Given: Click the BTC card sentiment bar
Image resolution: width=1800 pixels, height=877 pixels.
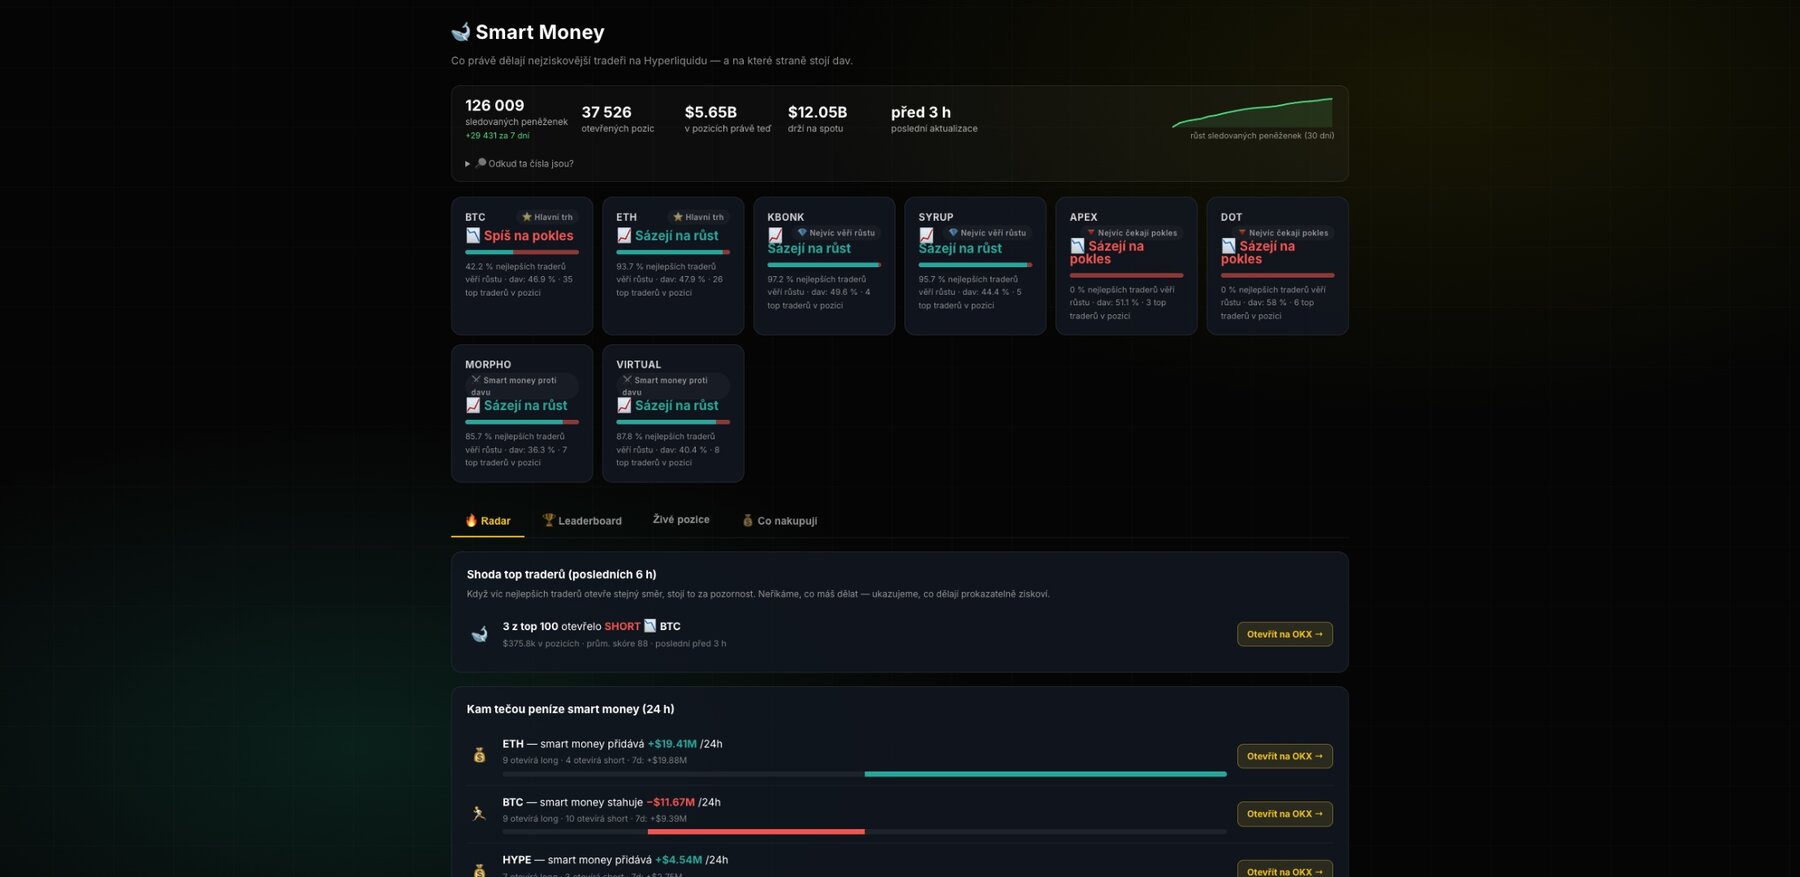Looking at the screenshot, I should 522,252.
